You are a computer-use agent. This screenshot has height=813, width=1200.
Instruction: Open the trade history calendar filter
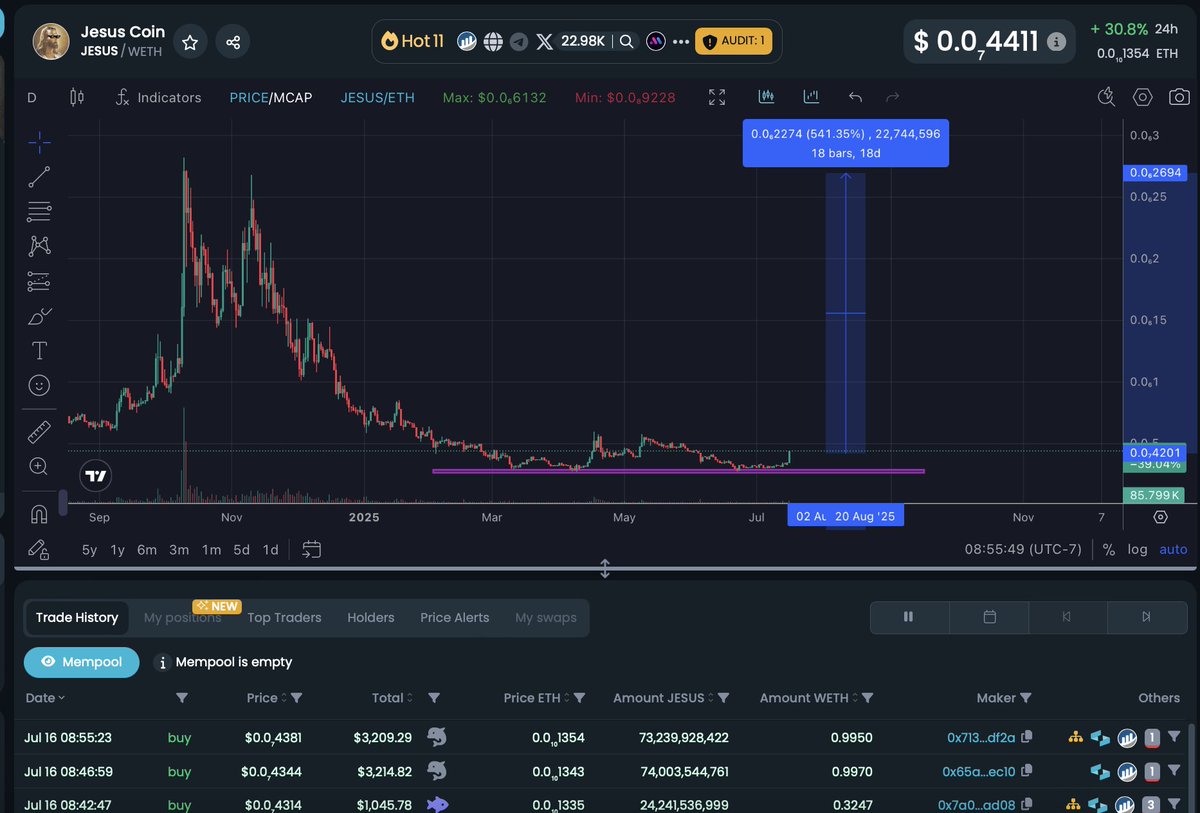[989, 617]
